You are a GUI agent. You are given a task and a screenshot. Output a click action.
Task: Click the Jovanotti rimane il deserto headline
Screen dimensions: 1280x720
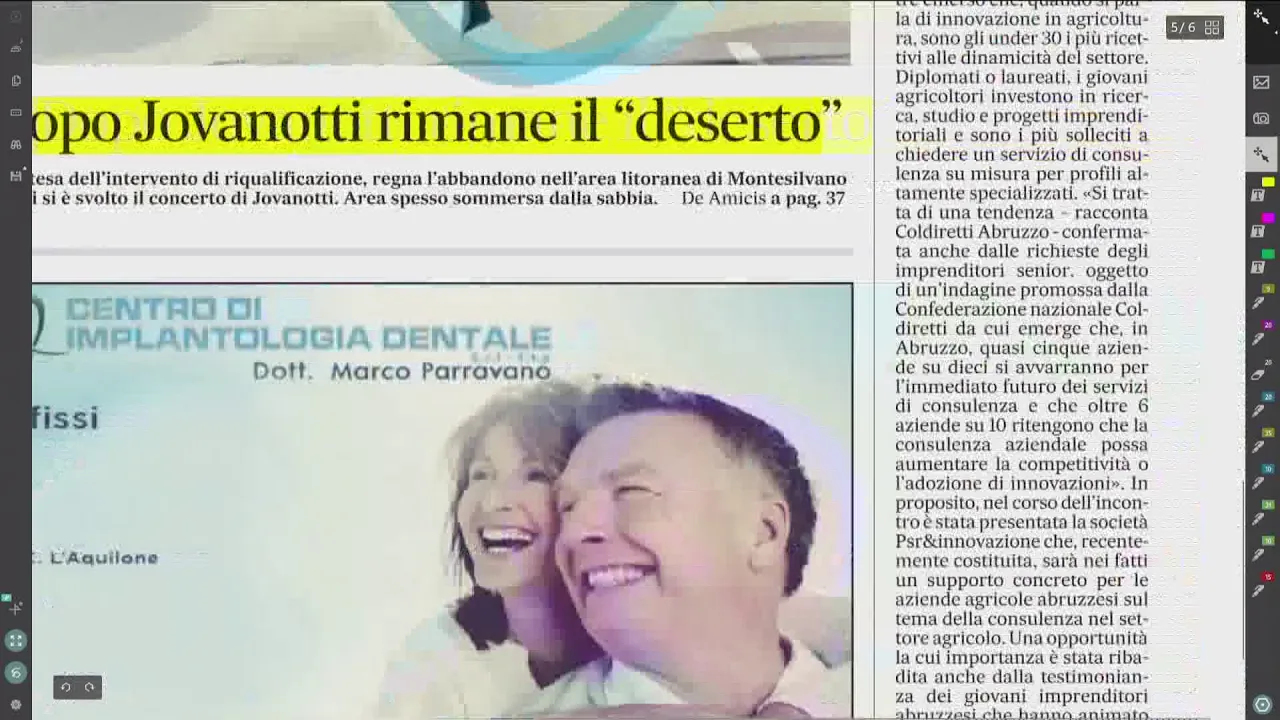437,123
